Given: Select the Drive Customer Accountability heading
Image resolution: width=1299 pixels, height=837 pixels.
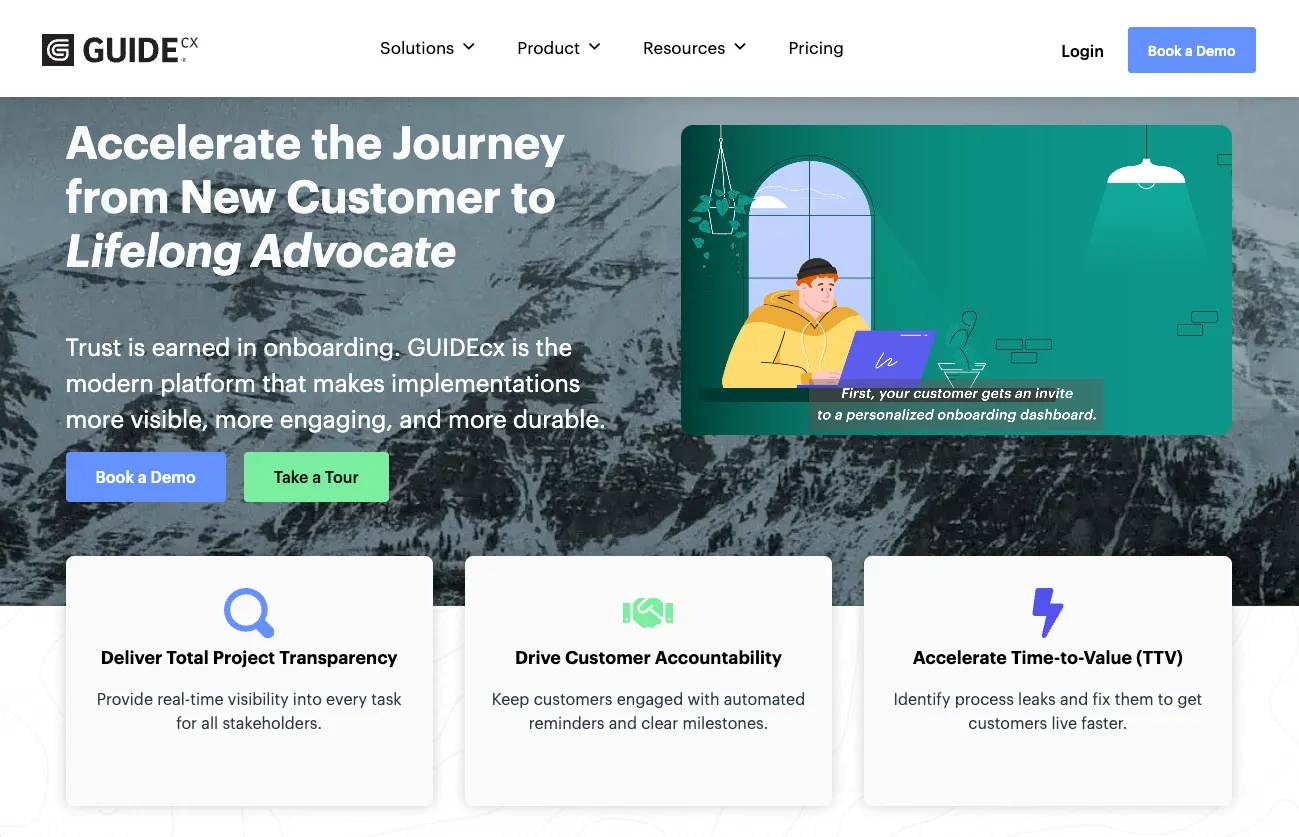Looking at the screenshot, I should (x=648, y=658).
